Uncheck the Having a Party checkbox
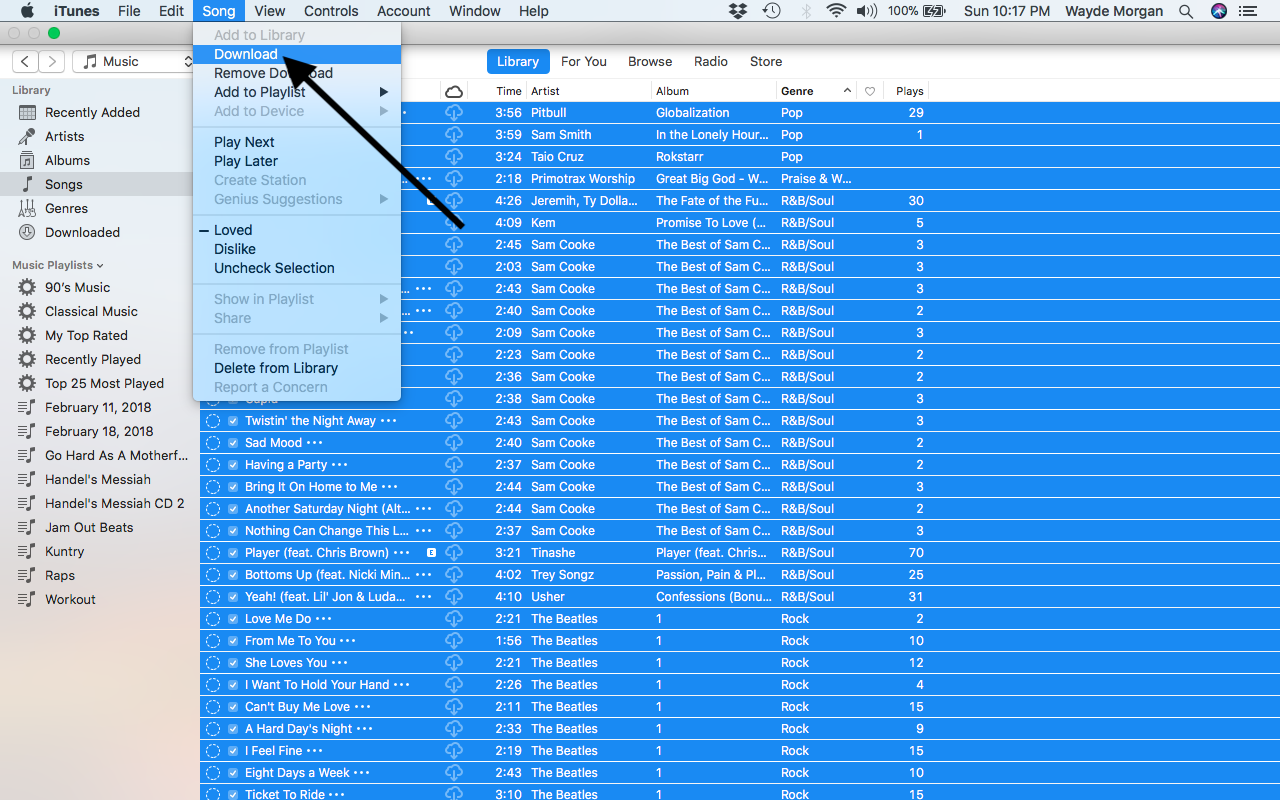 click(x=233, y=465)
